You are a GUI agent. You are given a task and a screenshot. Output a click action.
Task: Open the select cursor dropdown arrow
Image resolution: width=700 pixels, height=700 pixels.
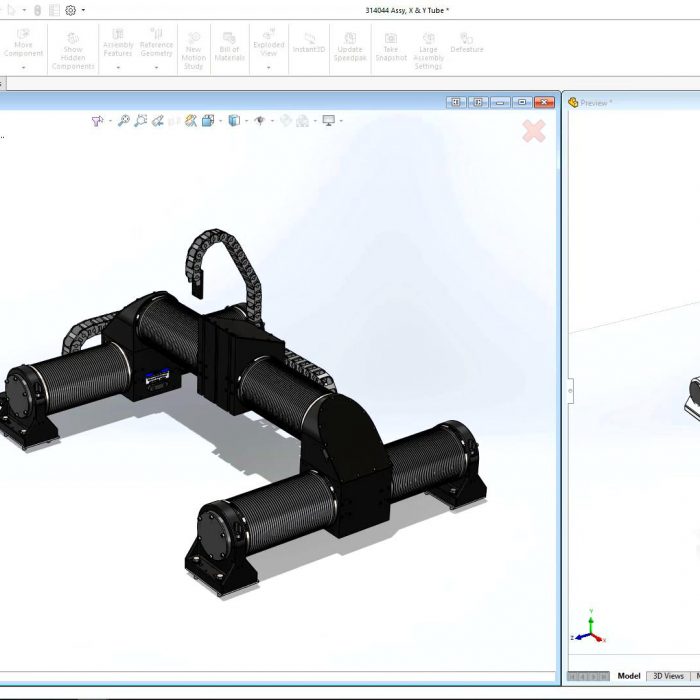(x=24, y=10)
